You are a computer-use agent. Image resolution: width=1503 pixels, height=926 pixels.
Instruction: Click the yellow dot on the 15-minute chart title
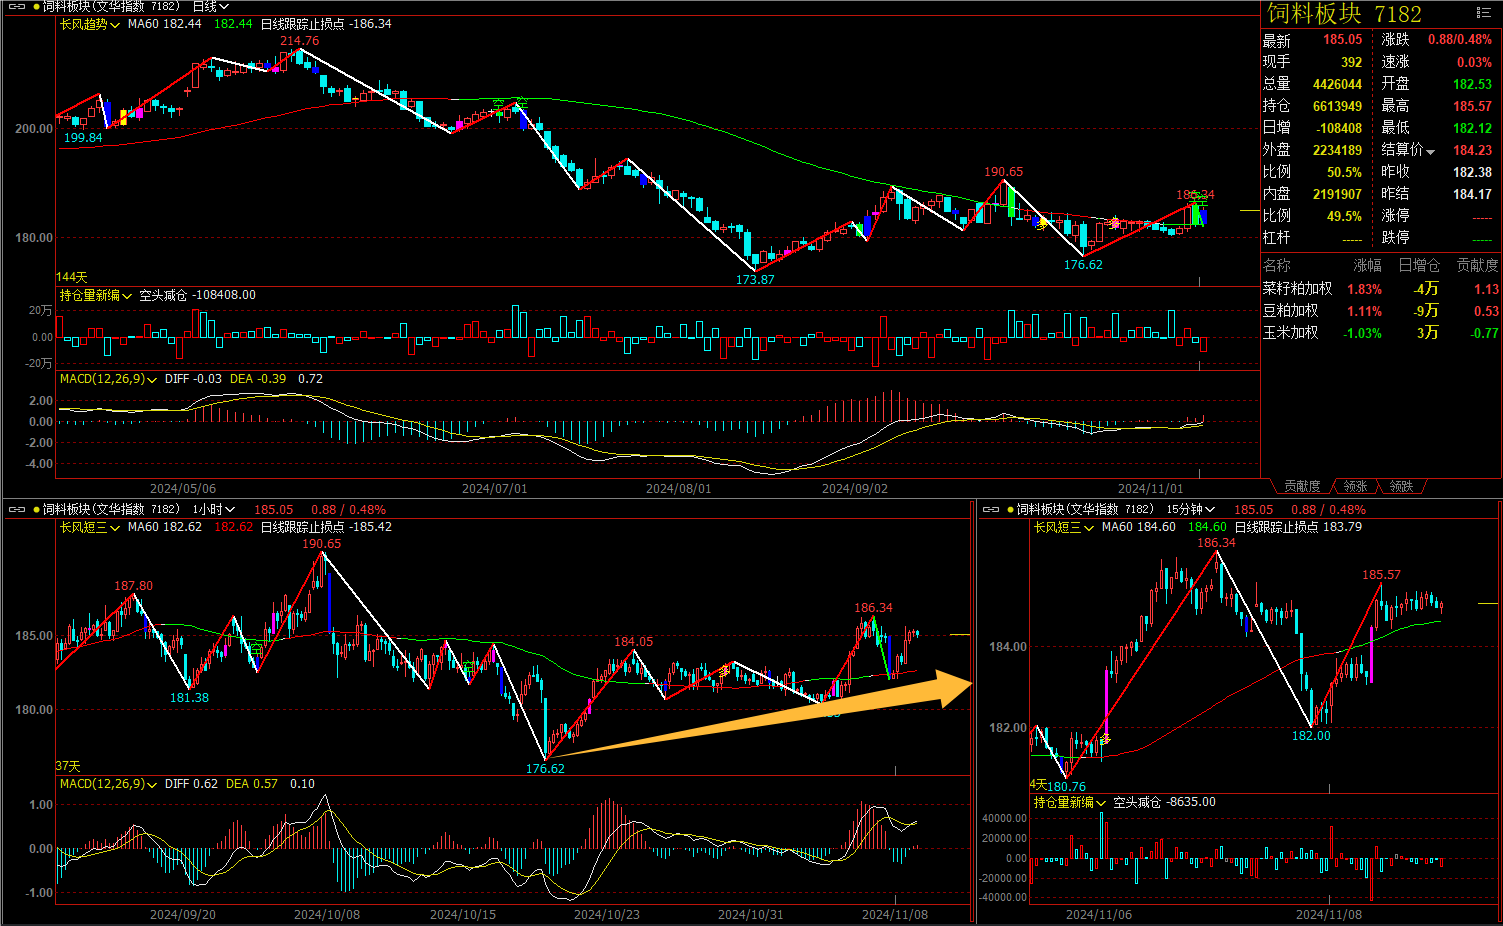1011,510
